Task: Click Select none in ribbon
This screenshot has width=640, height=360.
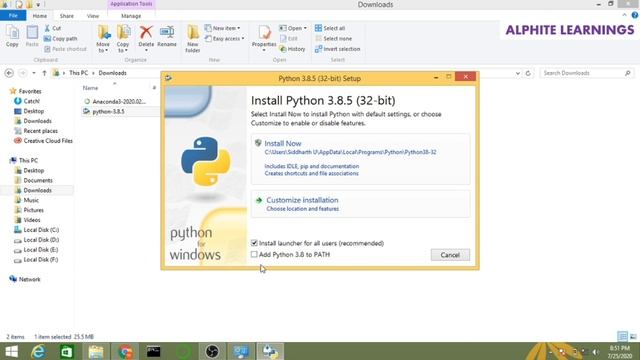Action: click(333, 38)
